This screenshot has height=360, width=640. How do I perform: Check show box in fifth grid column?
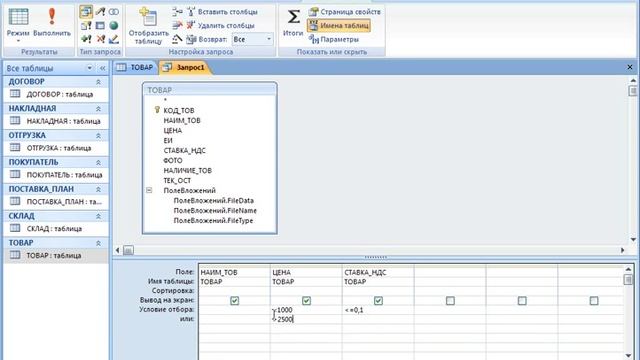coord(522,301)
